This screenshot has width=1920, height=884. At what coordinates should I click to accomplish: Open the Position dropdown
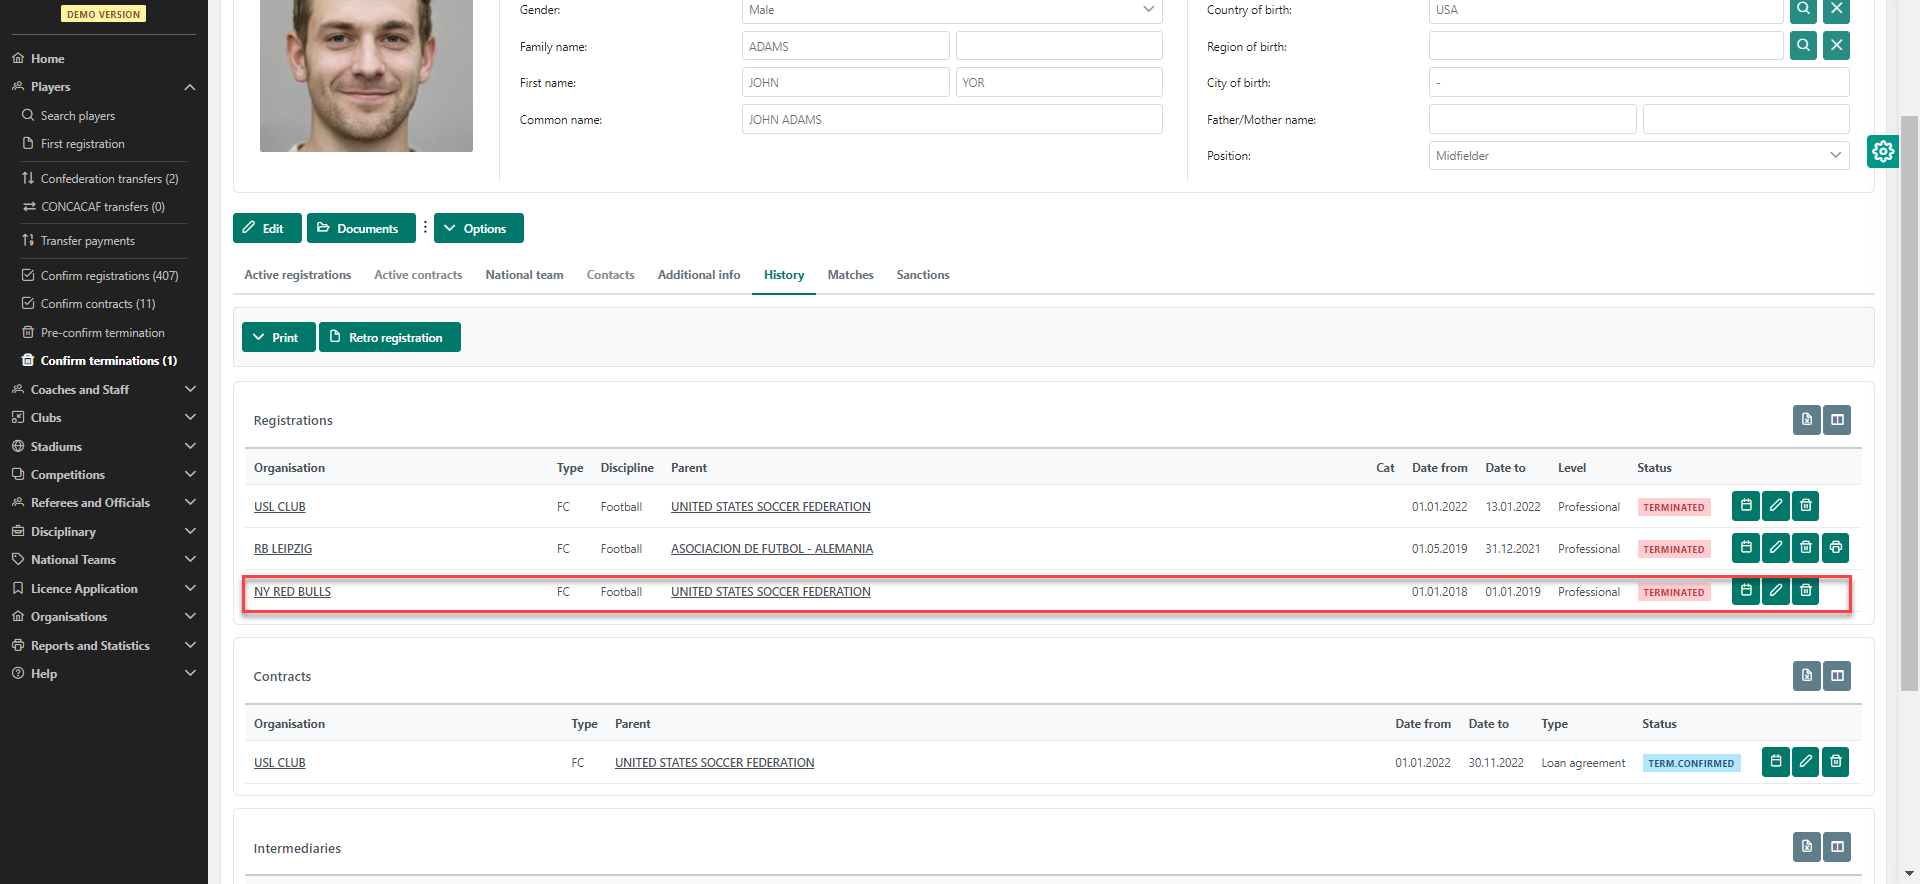(x=1638, y=156)
